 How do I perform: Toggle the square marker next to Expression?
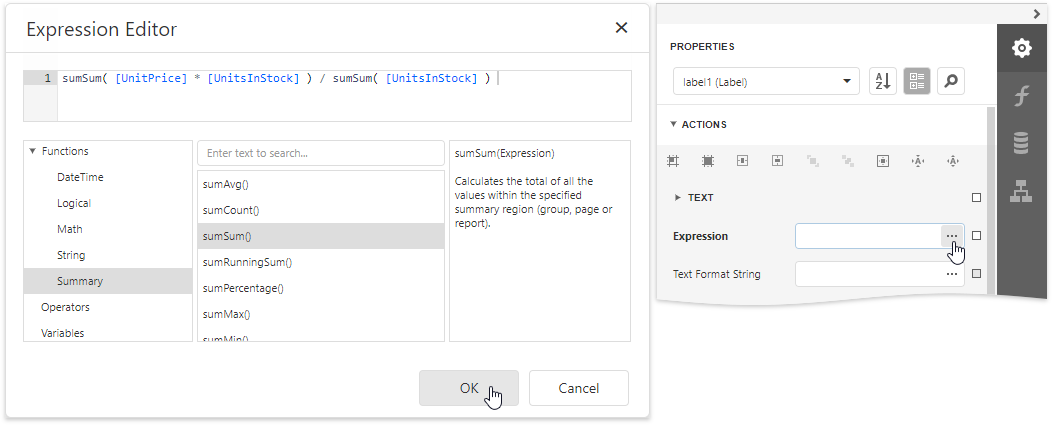977,236
